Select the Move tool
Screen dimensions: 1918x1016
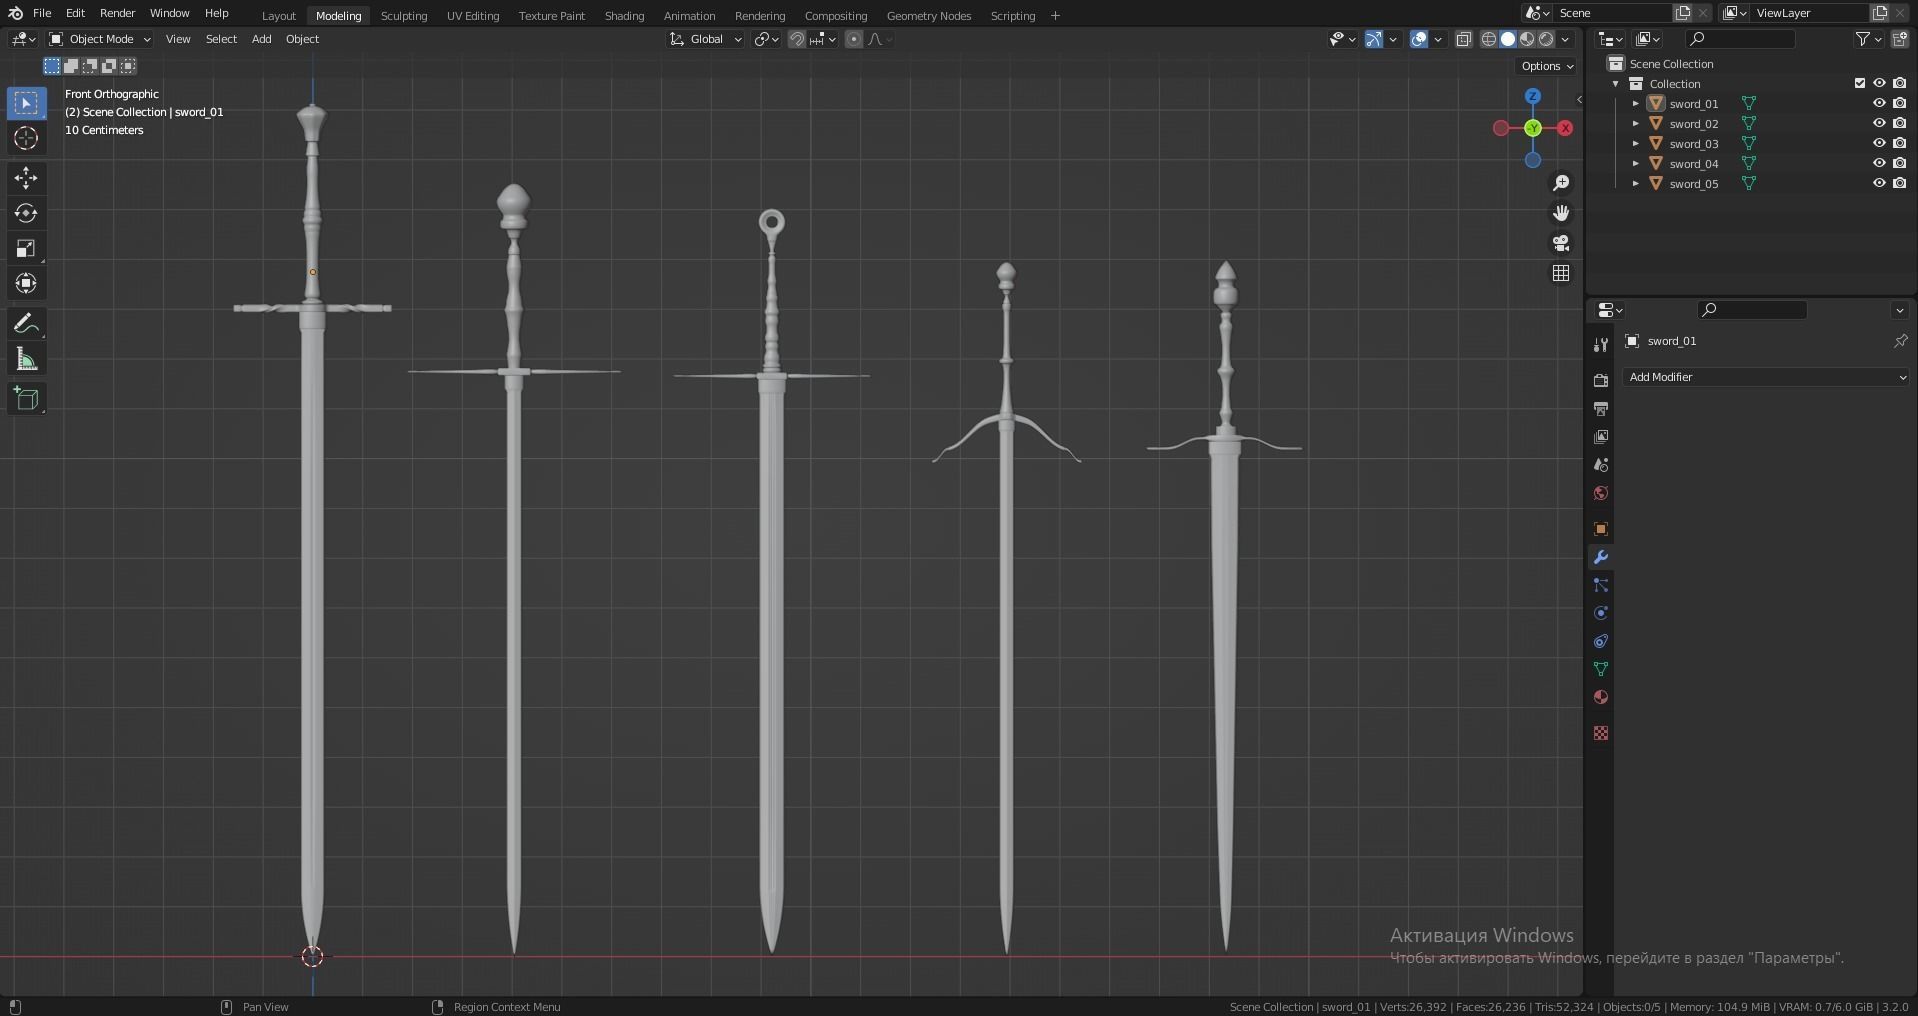tap(25, 178)
